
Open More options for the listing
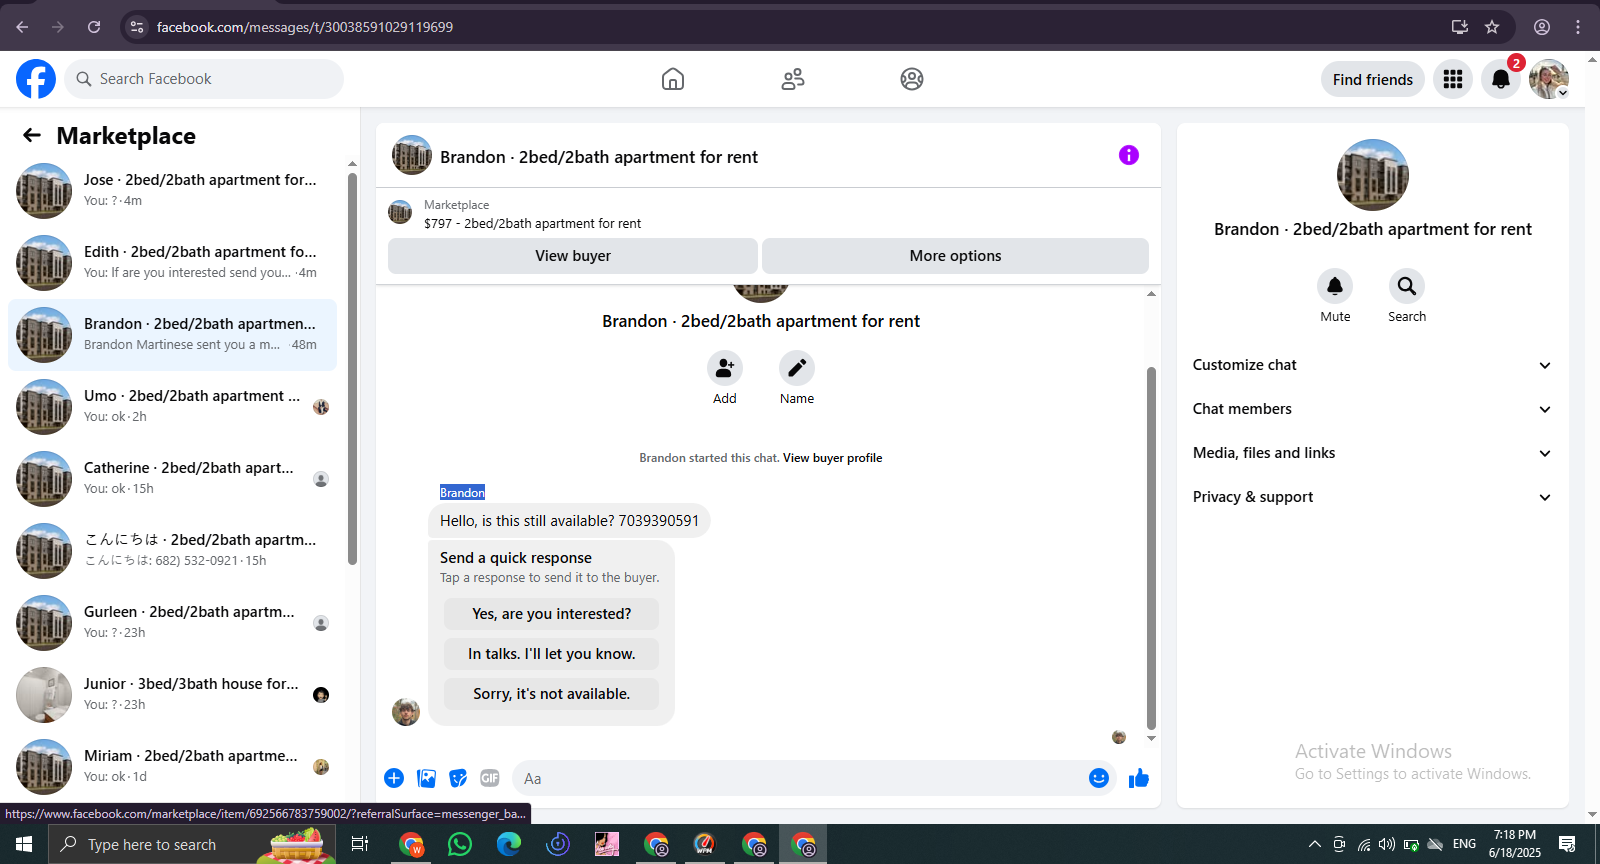(955, 256)
